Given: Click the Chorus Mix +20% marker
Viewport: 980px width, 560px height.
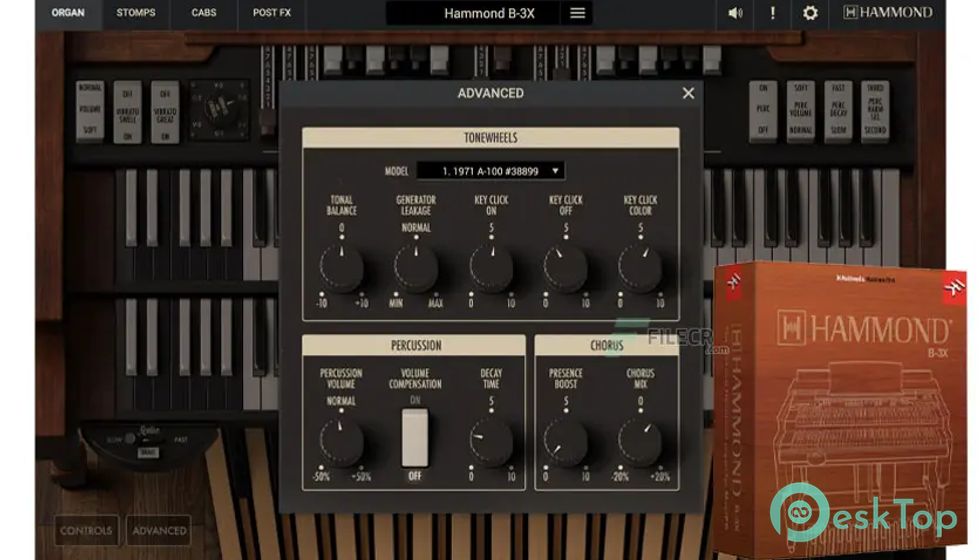Looking at the screenshot, I should pyautogui.click(x=660, y=476).
